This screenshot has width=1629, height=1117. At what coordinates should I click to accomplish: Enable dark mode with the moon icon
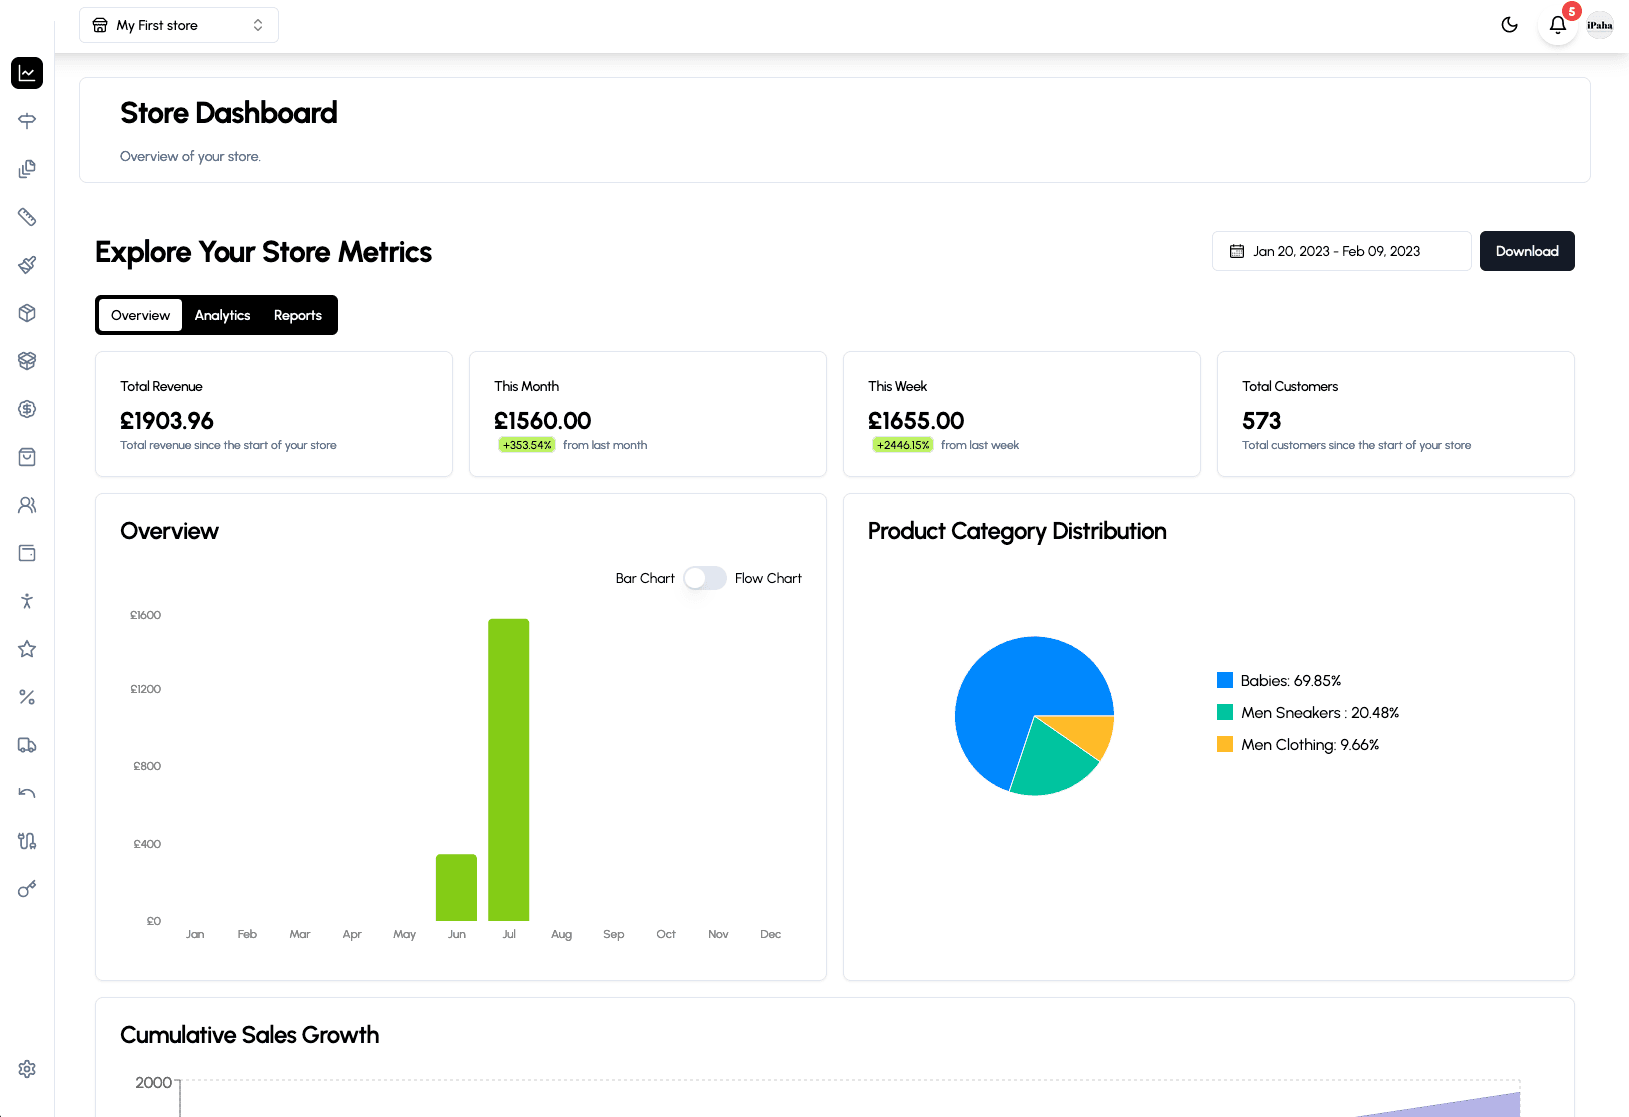point(1509,25)
